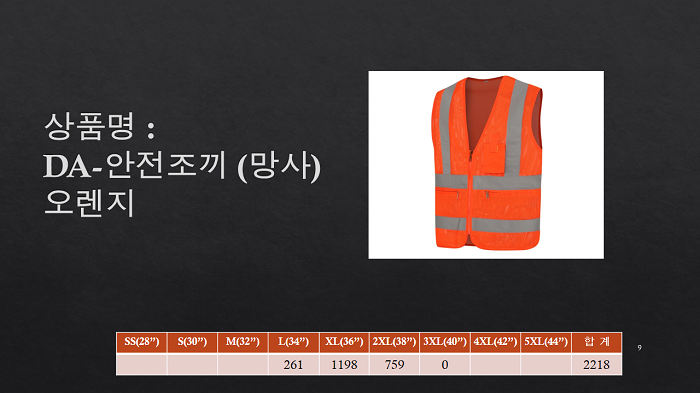700x393 pixels.
Task: Click the 오렌지 color name text
Action: coord(89,203)
